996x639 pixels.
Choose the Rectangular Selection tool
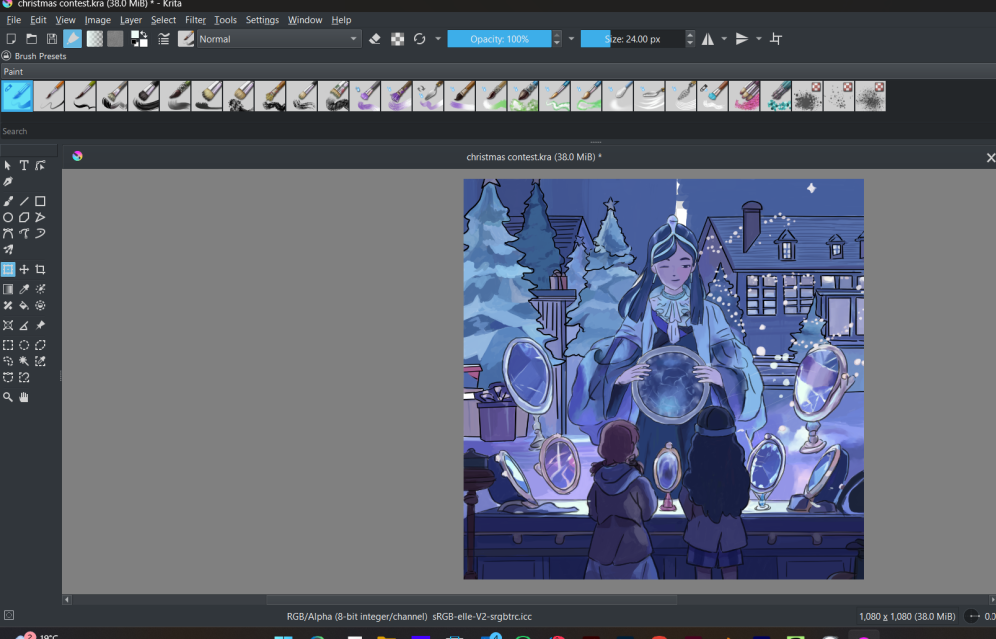click(x=8, y=345)
